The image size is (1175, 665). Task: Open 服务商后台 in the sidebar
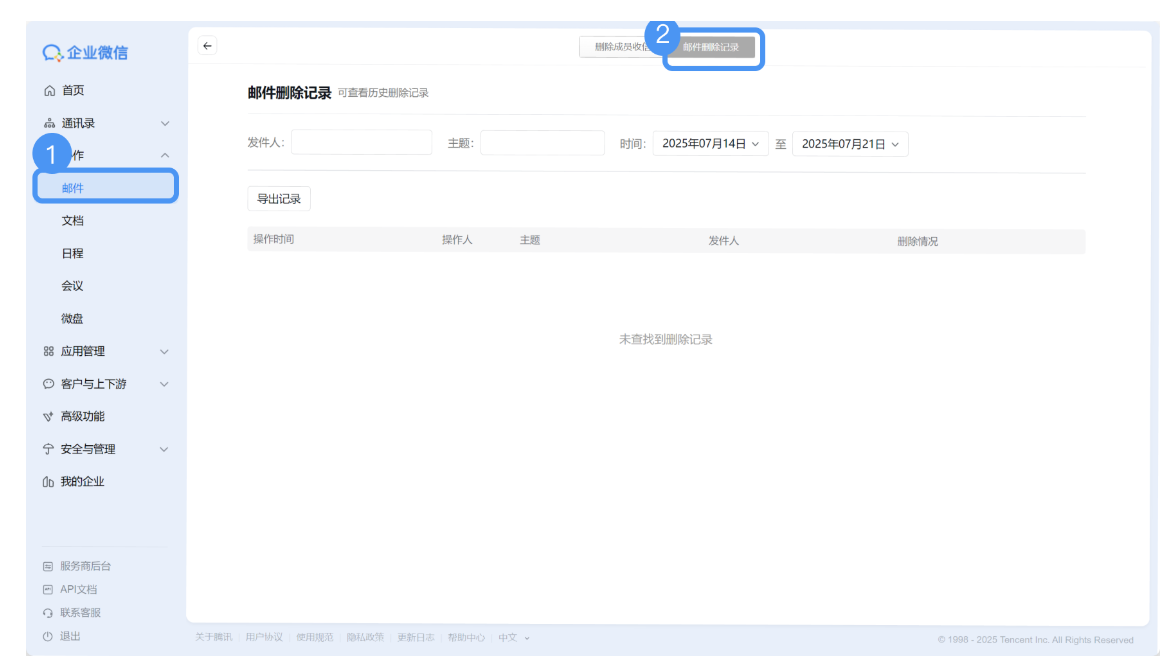click(85, 566)
